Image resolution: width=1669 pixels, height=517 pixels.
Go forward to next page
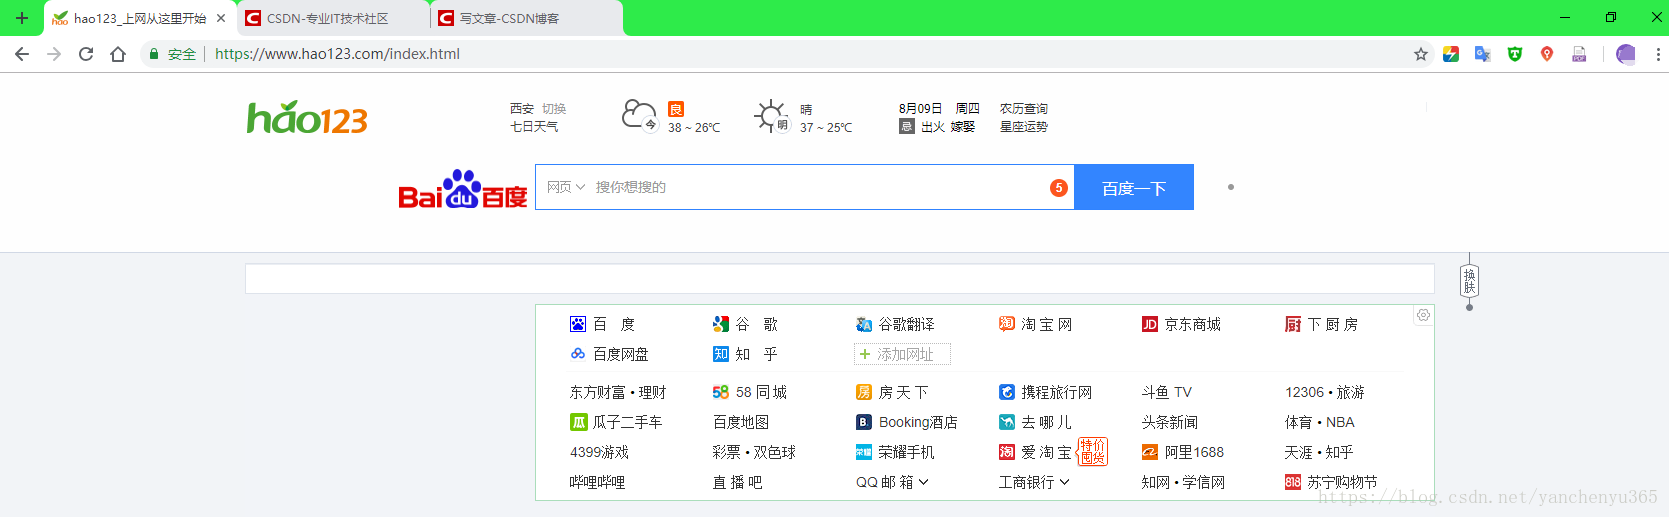point(54,54)
